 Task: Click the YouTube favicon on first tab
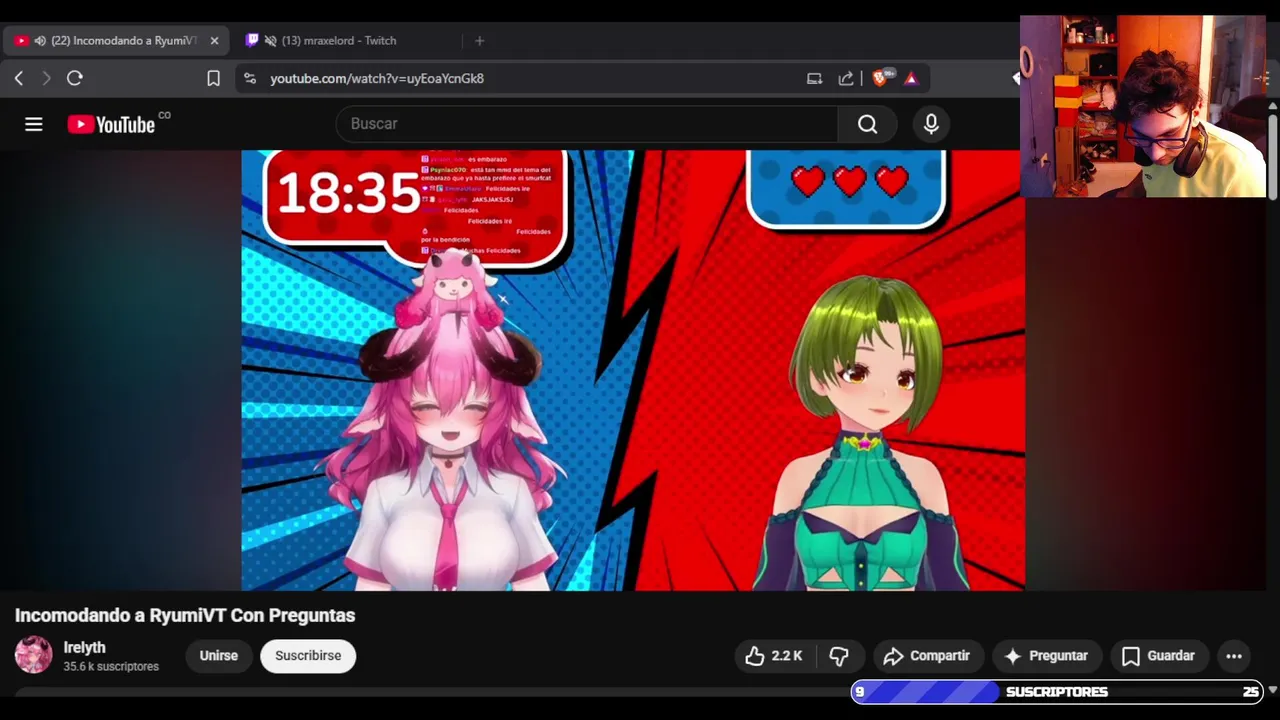coord(21,41)
